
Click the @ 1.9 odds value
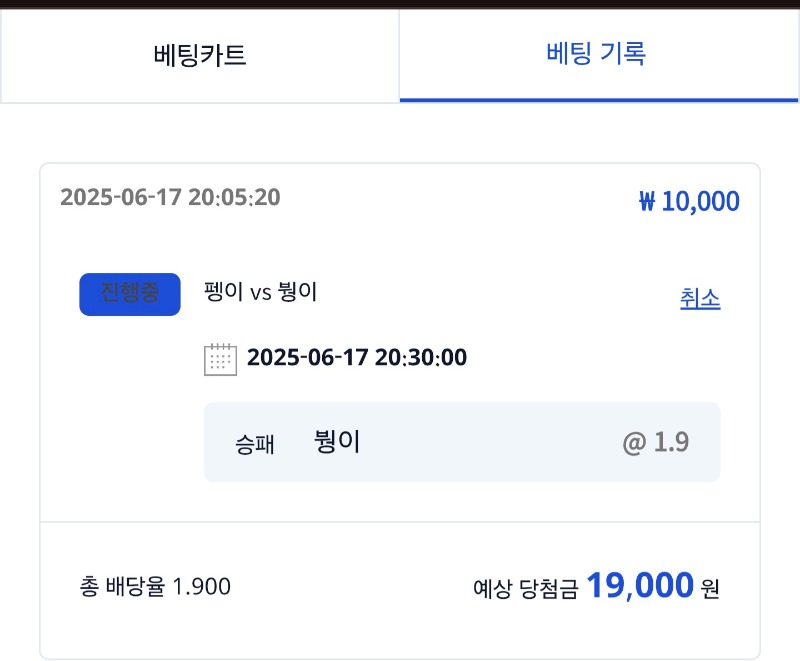[656, 442]
